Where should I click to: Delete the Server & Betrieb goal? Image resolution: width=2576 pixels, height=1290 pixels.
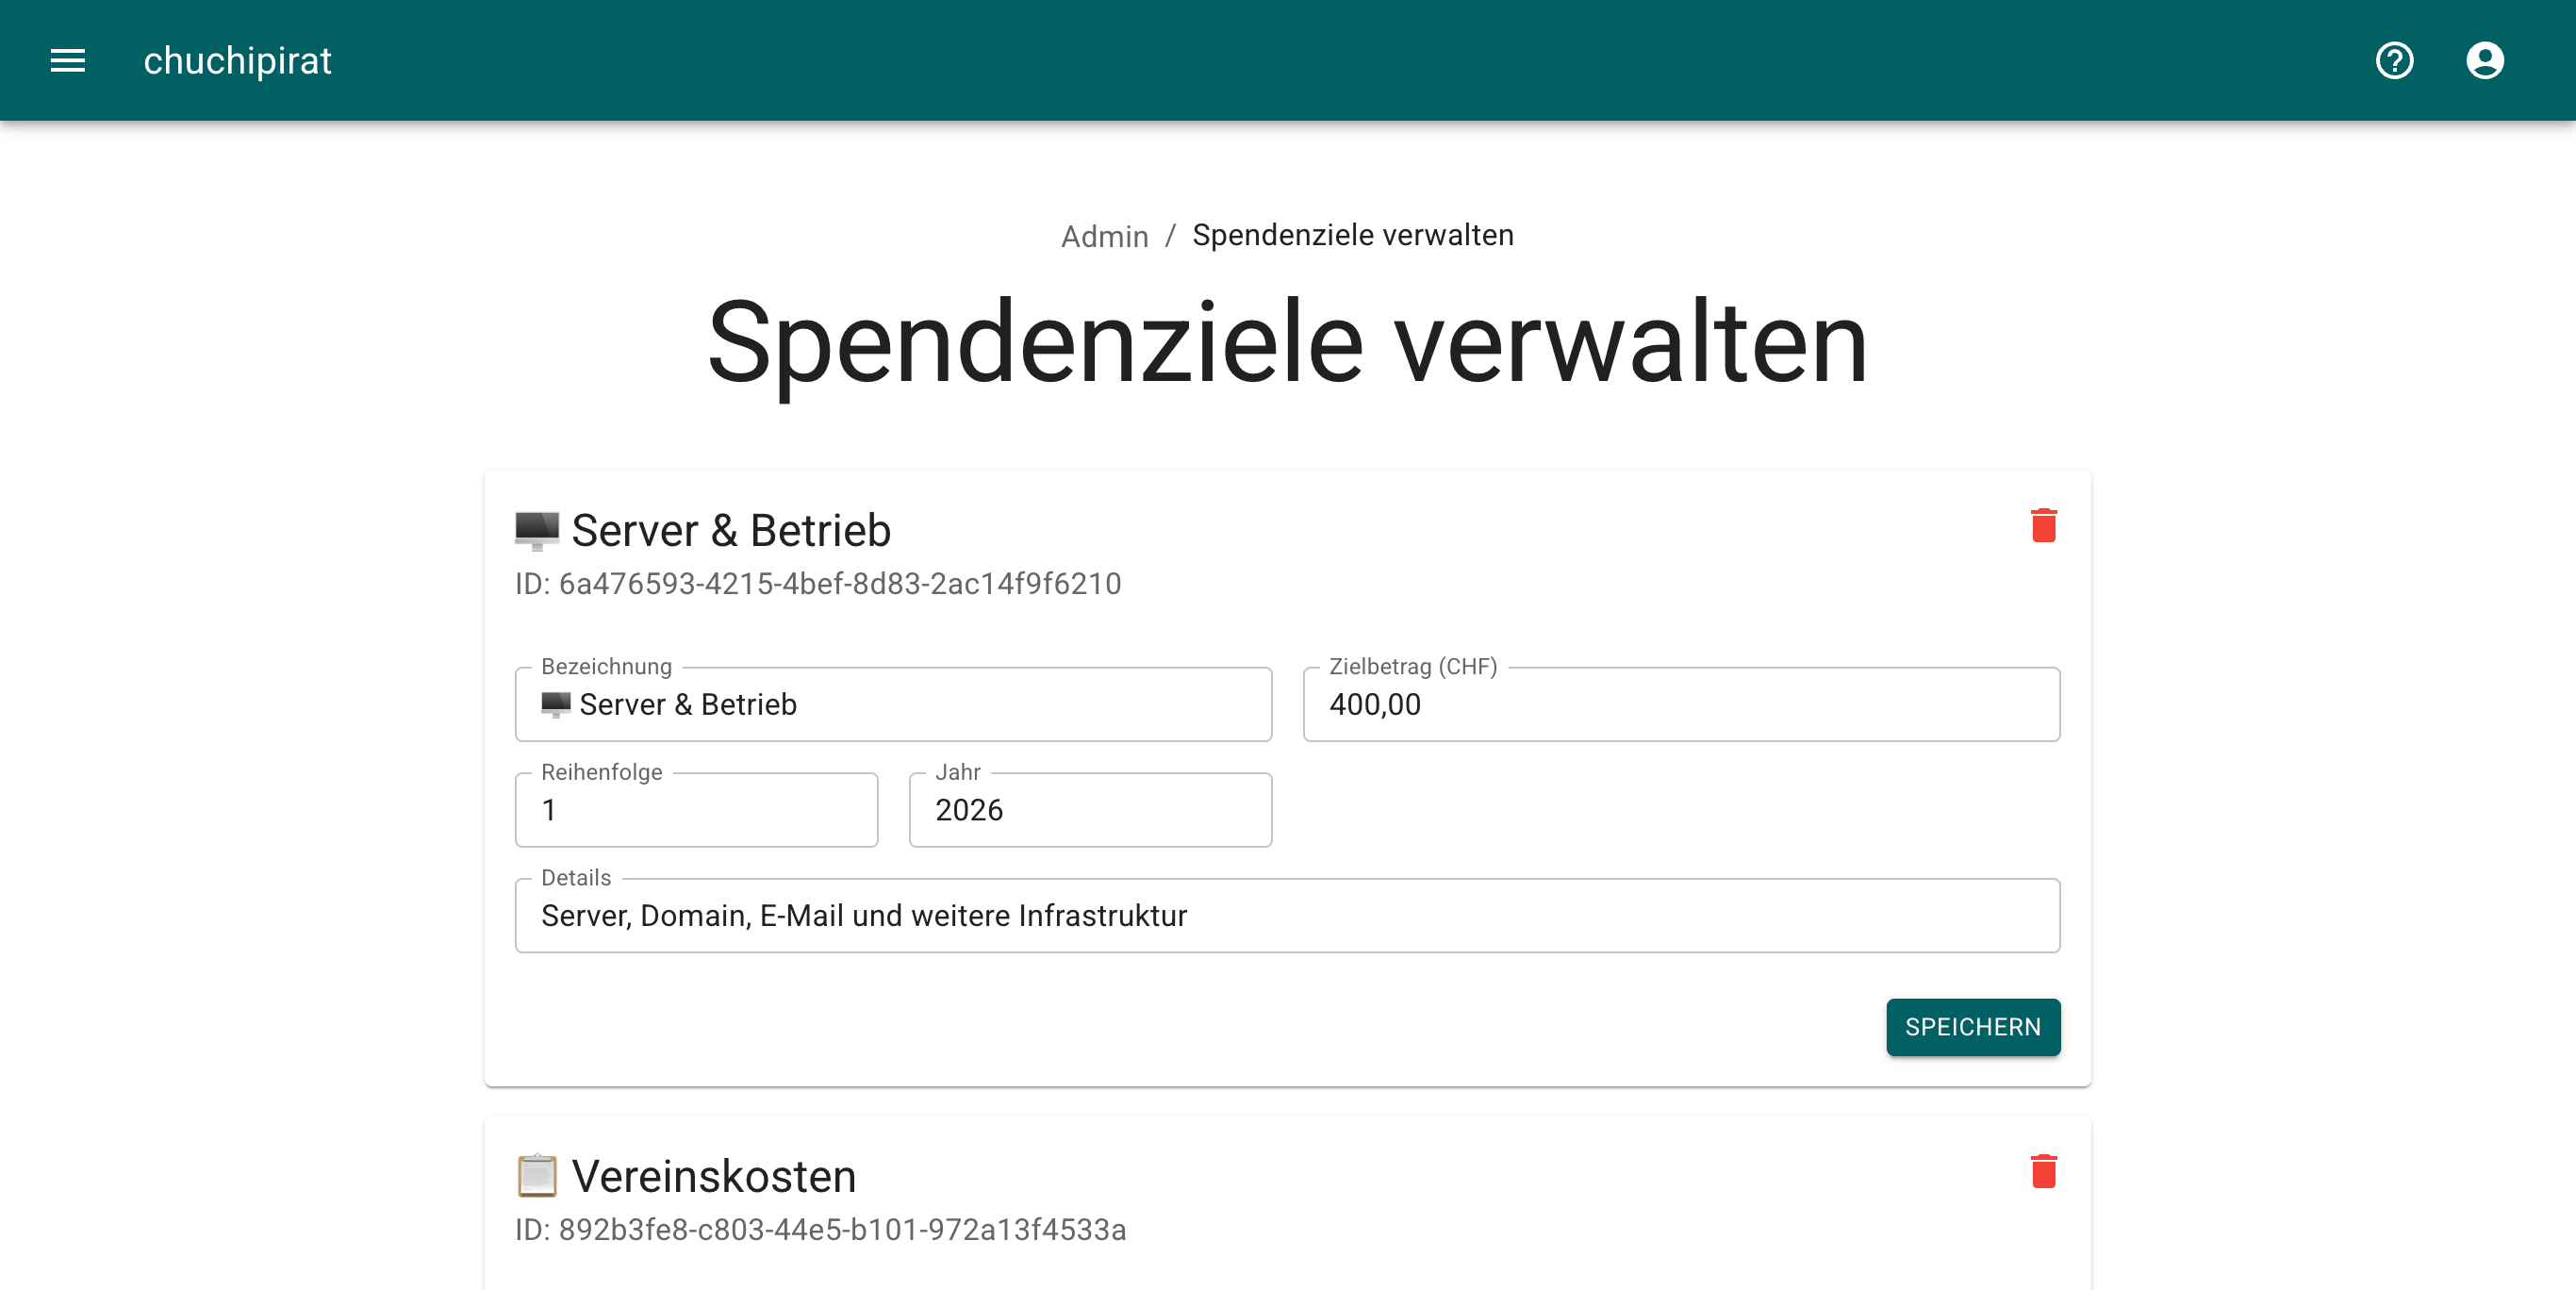click(2043, 526)
